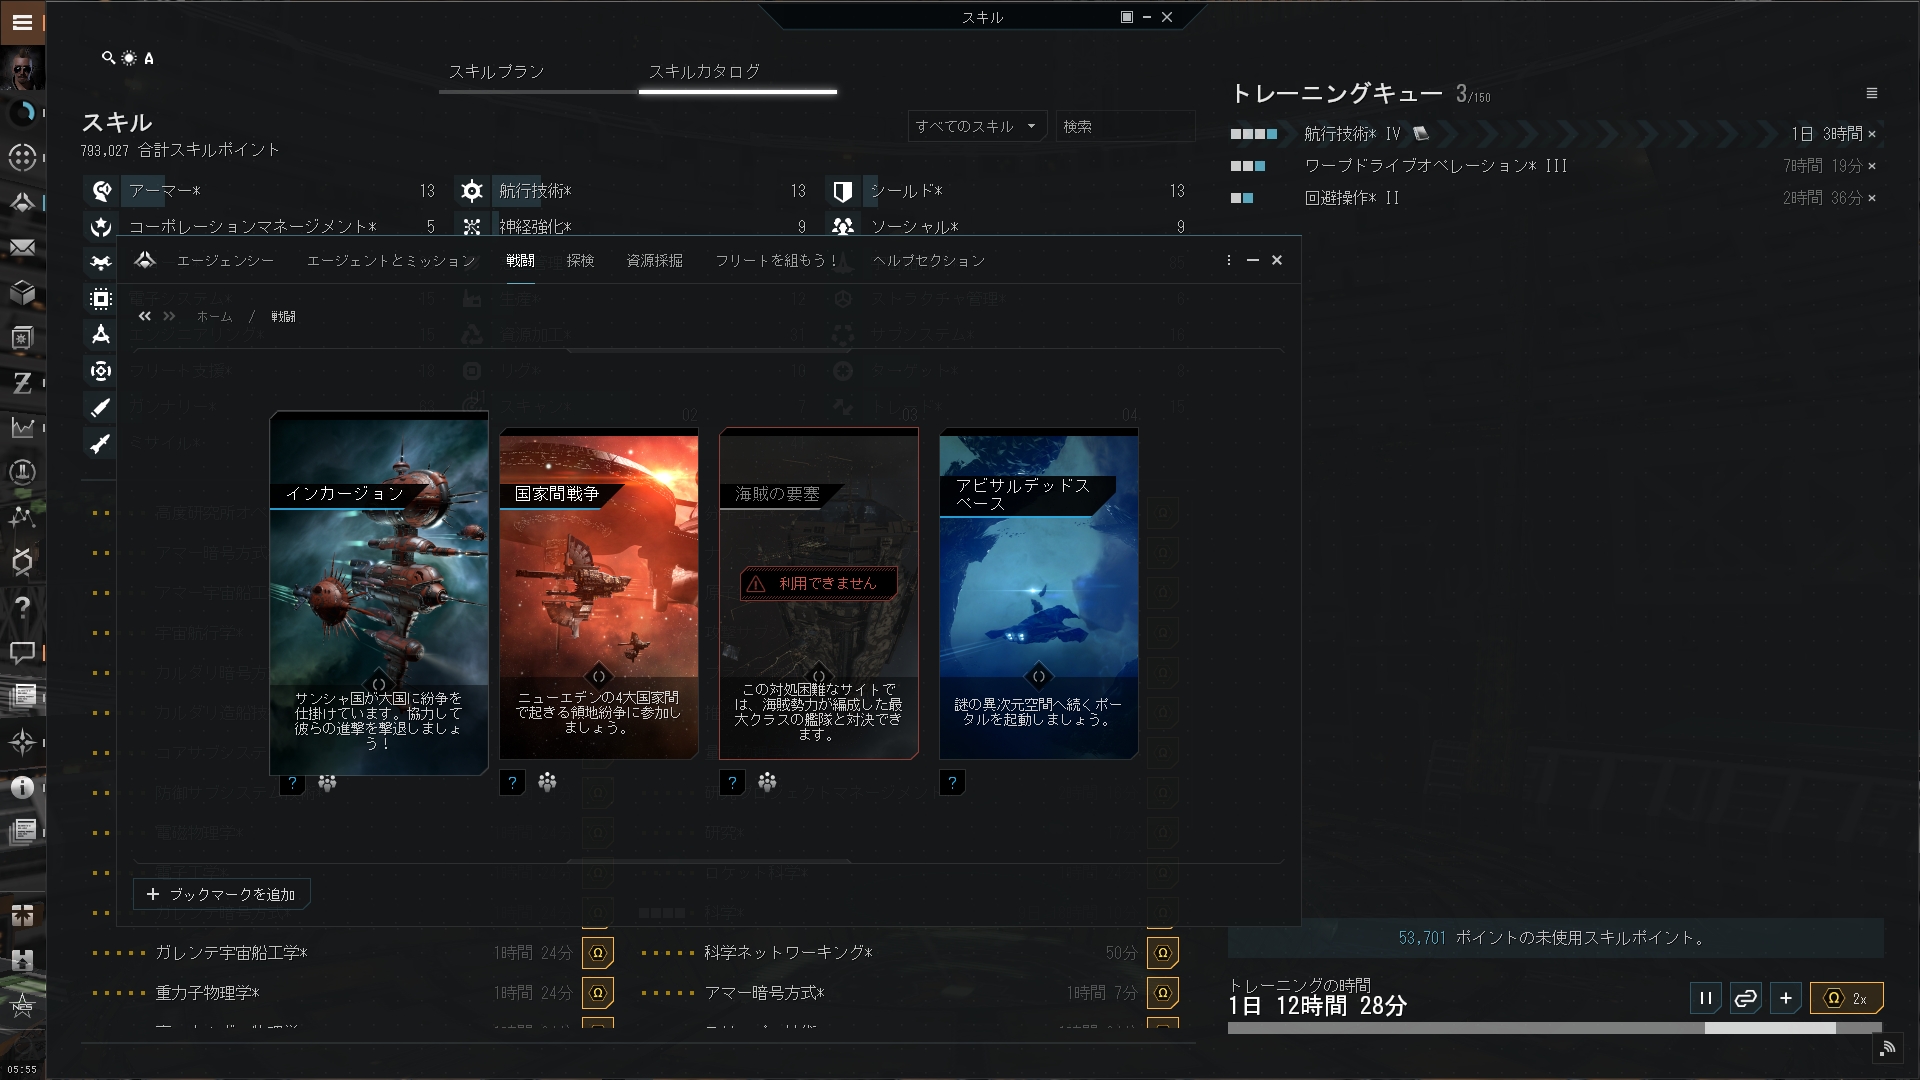Open the 探検 tab in the Agency
The width and height of the screenshot is (1920, 1080).
tap(580, 260)
